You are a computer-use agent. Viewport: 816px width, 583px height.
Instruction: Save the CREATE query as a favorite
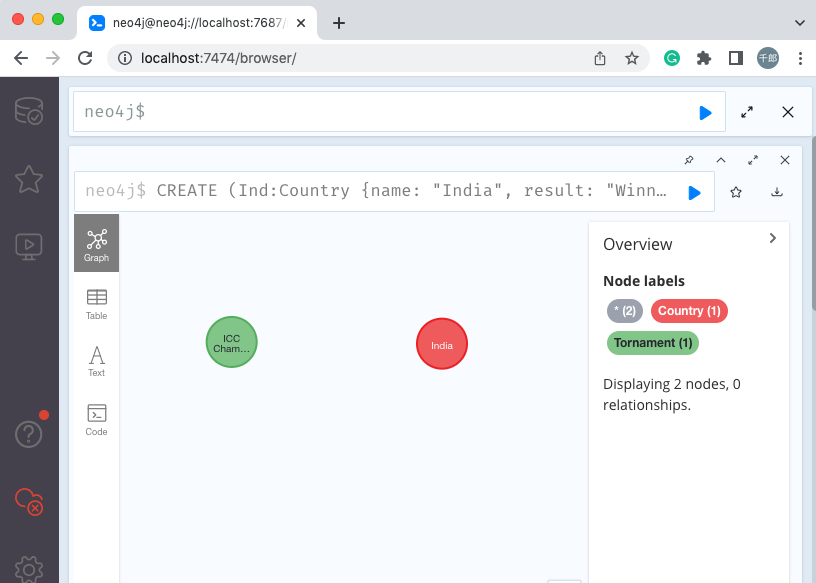(x=736, y=192)
